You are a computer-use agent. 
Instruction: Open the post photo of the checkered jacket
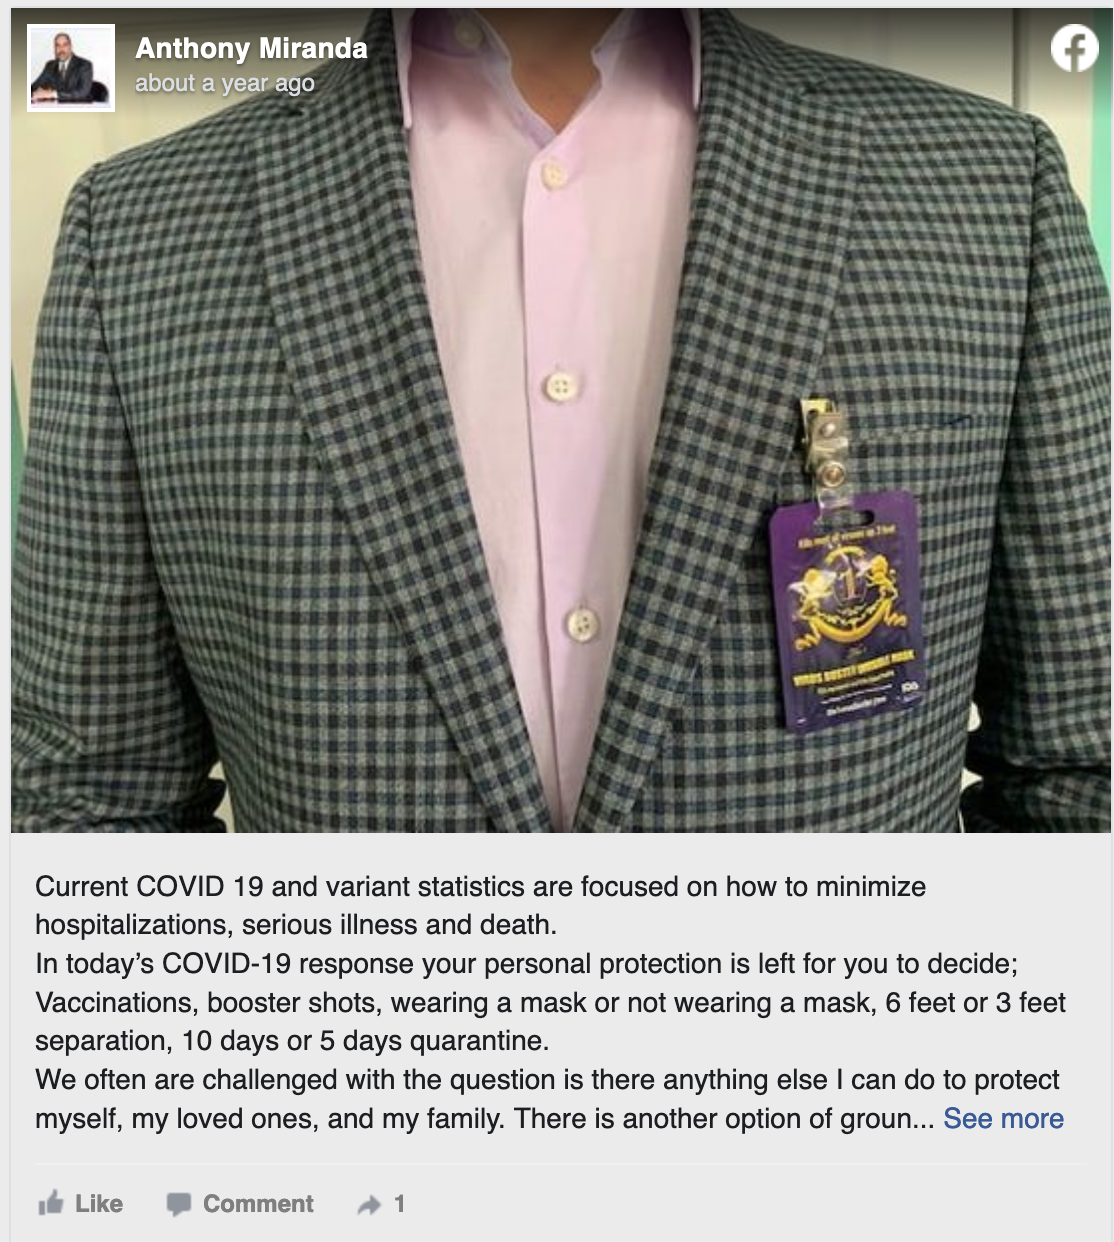[560, 420]
